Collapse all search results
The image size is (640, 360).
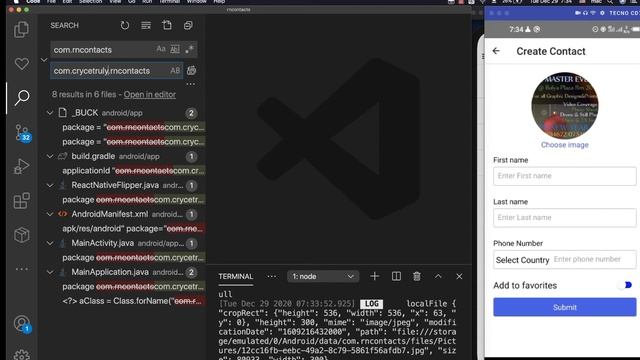(x=188, y=25)
